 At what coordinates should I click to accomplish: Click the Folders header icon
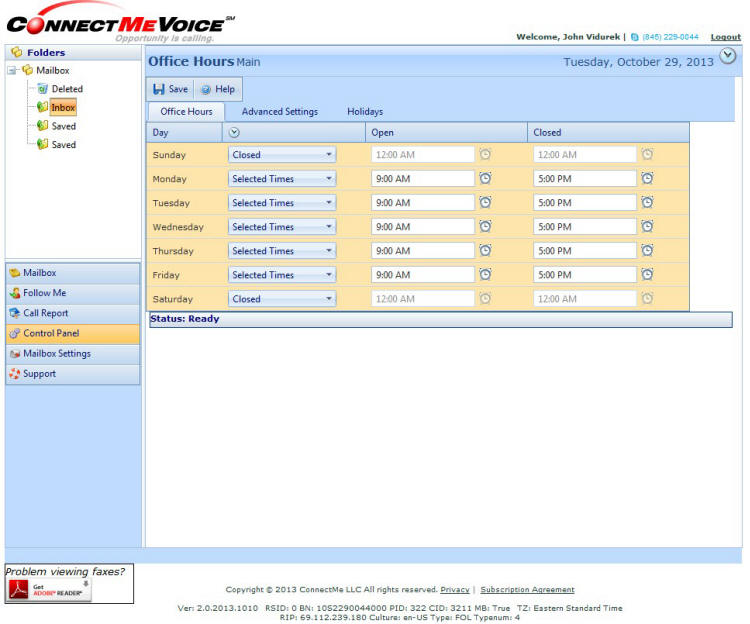(17, 52)
